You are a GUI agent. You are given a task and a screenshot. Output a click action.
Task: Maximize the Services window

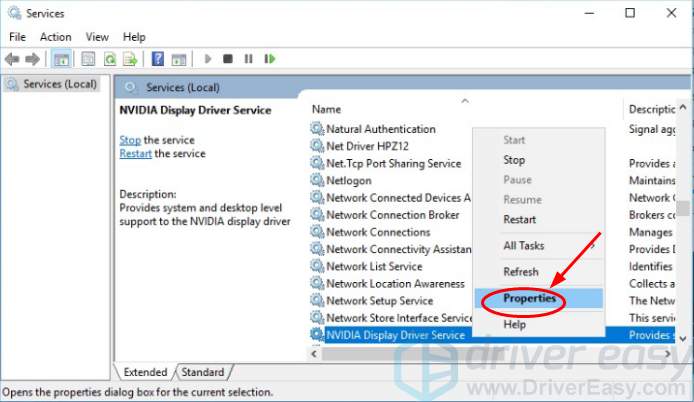click(x=630, y=13)
